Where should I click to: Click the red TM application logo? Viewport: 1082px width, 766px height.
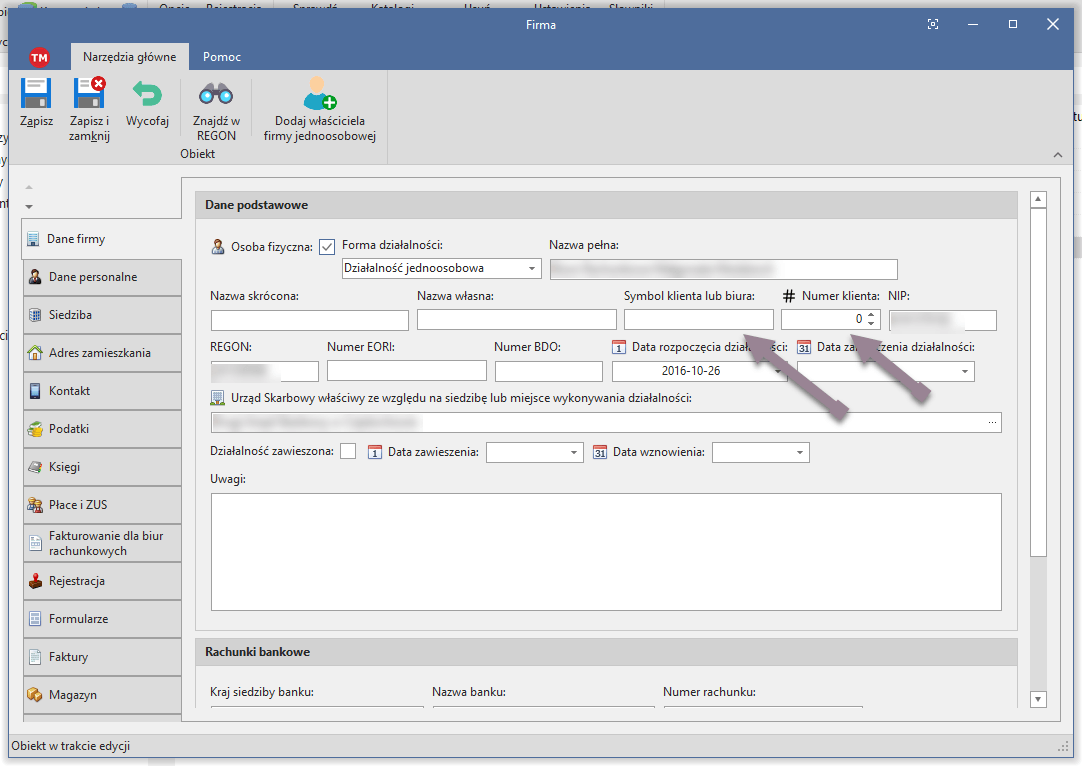tap(39, 57)
